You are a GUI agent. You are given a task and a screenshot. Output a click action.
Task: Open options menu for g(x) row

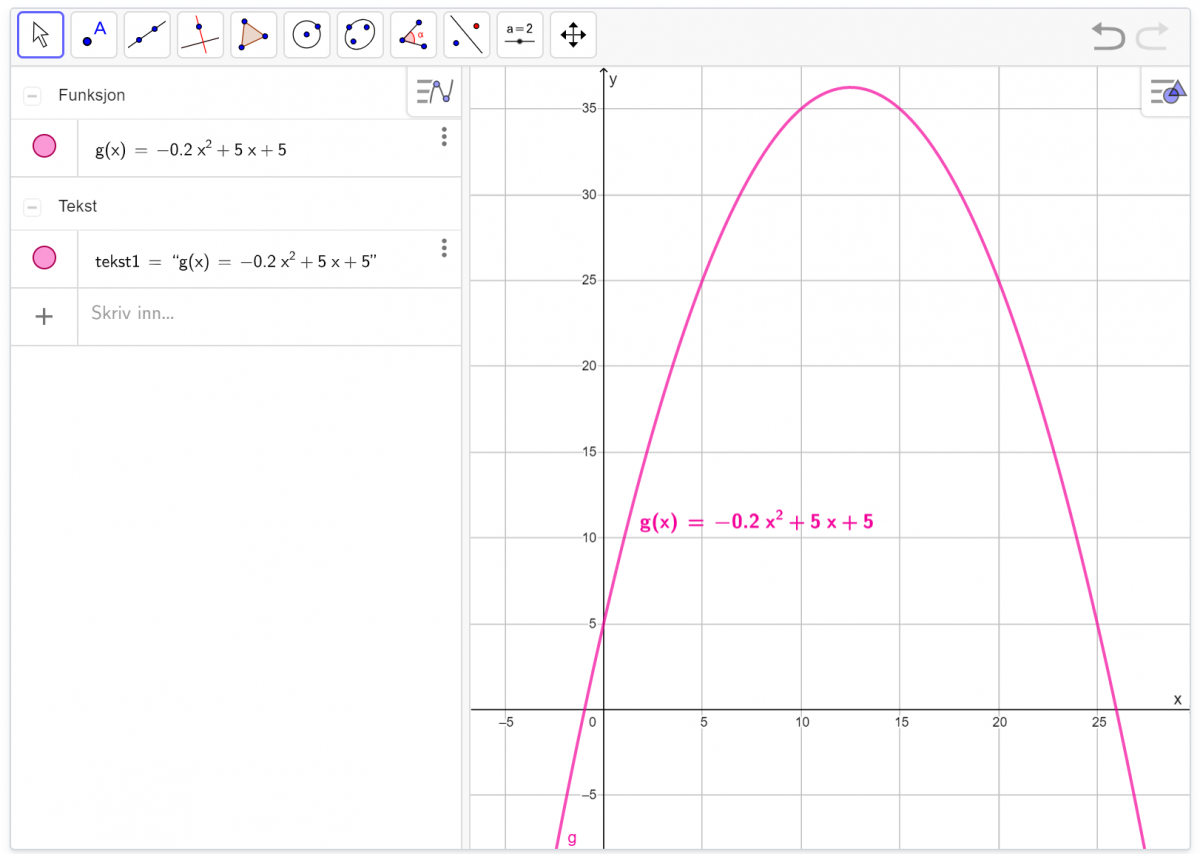tap(444, 137)
